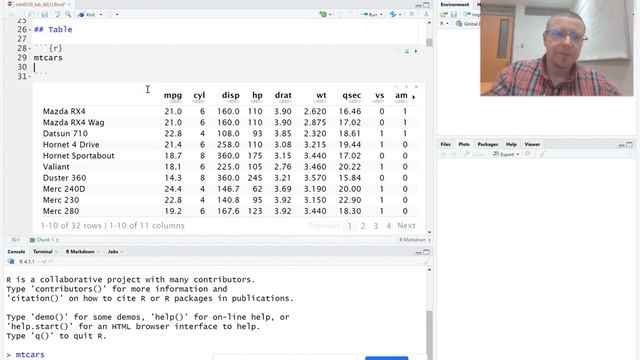The image size is (640, 360).
Task: Click the Mazda RX4 Wag row name
Action: 73,122
